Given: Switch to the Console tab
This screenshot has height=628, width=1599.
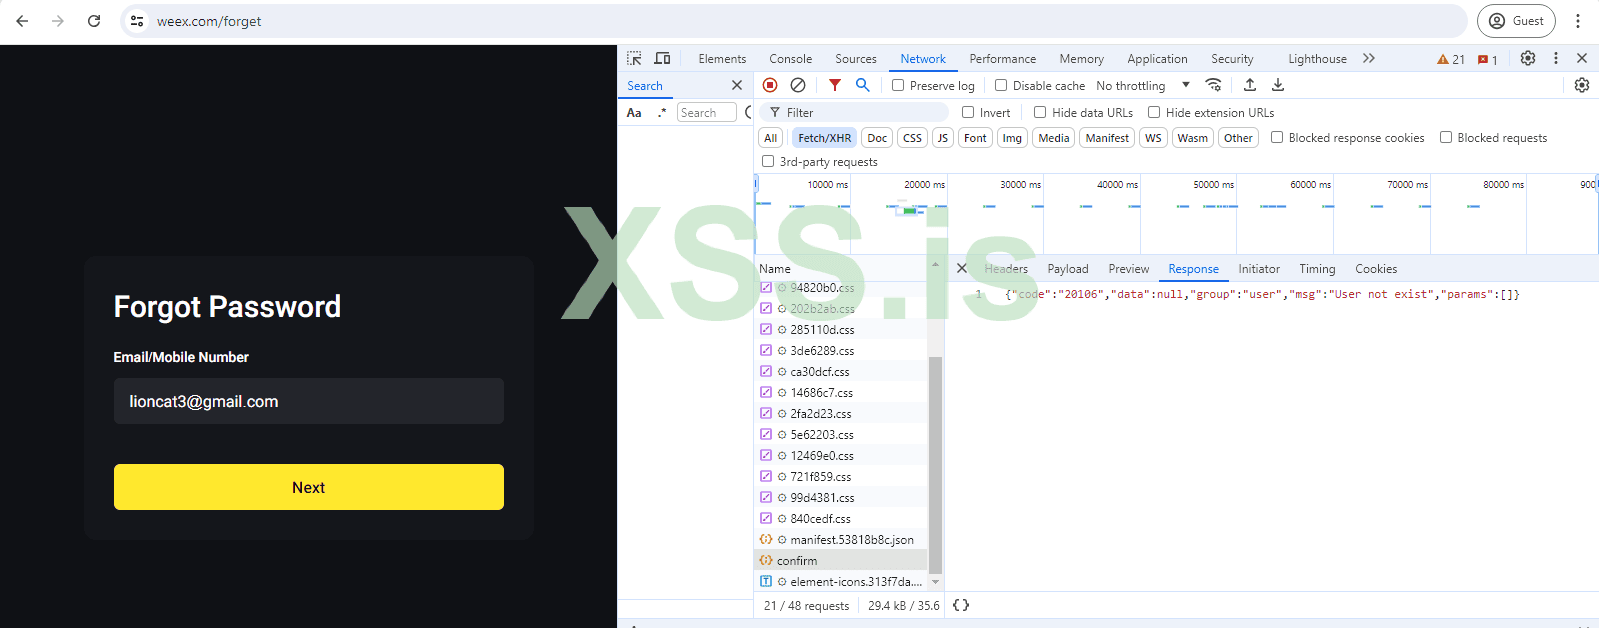Looking at the screenshot, I should click(790, 59).
